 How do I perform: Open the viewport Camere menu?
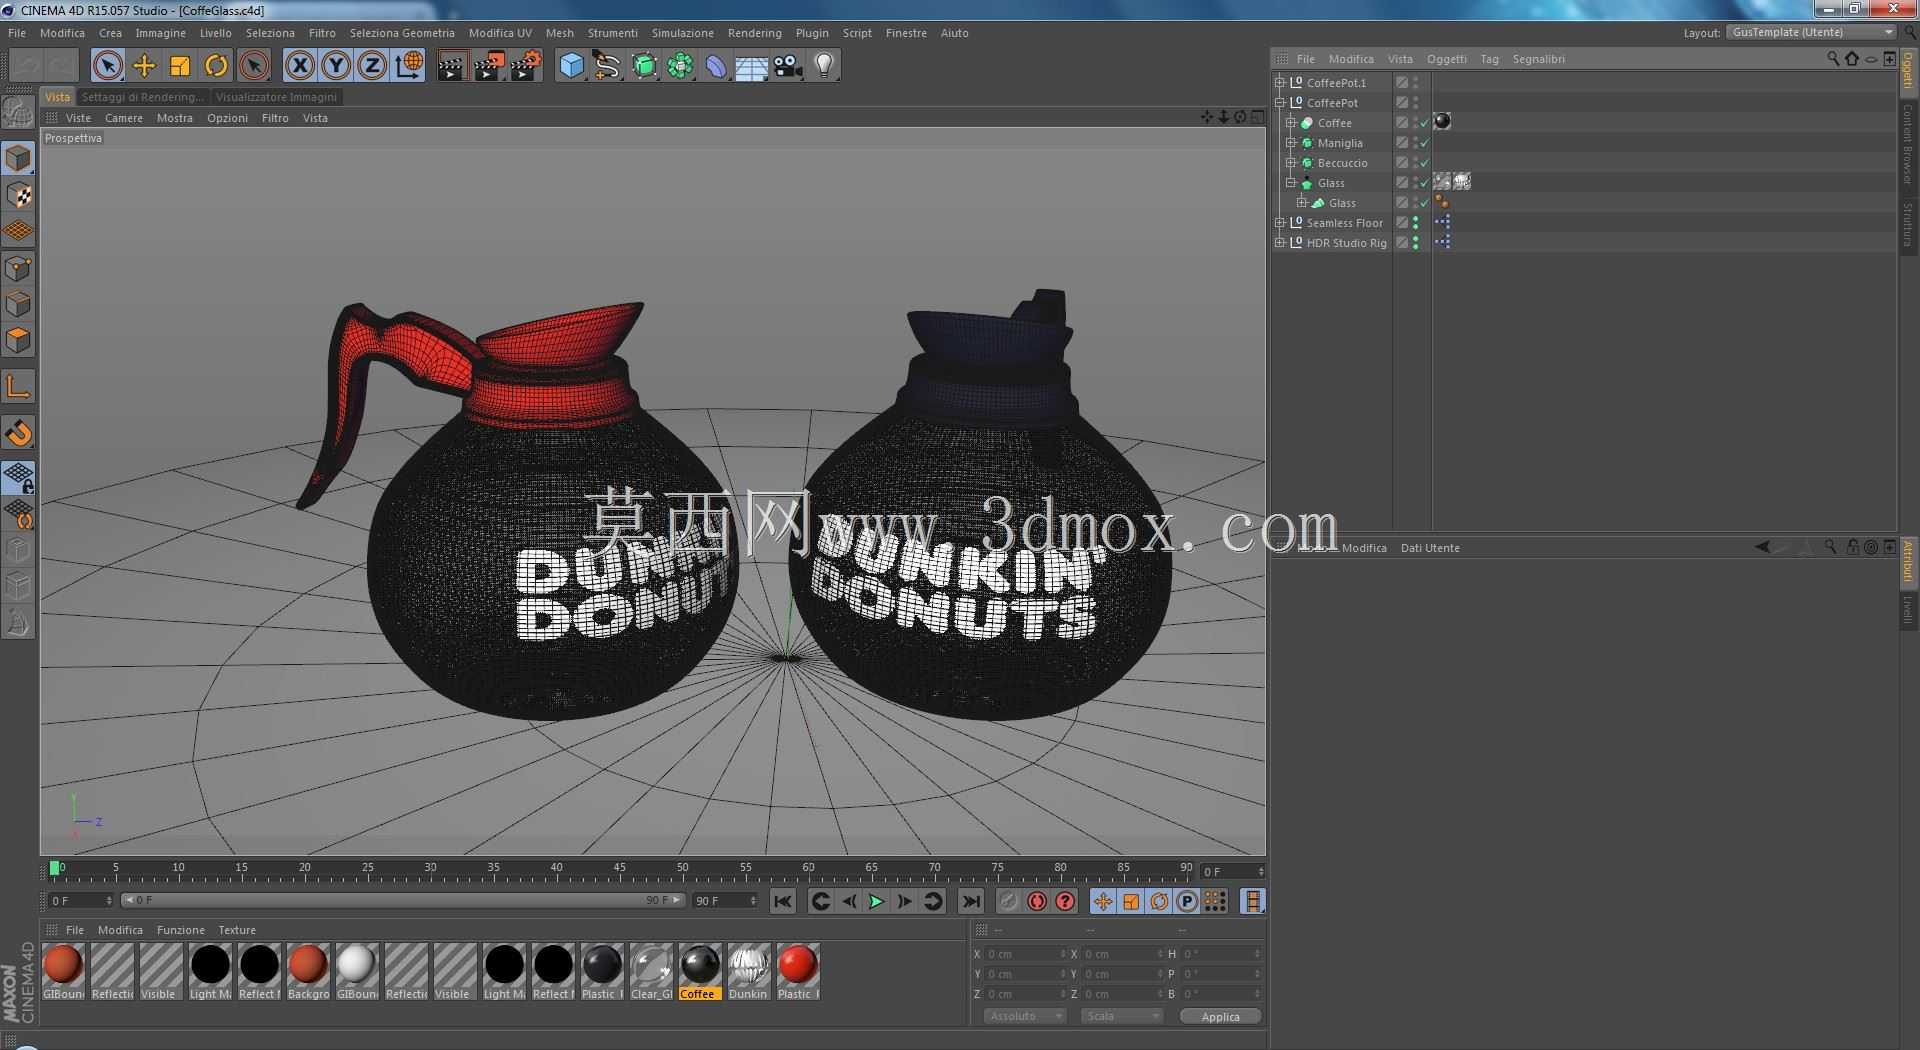[x=124, y=118]
